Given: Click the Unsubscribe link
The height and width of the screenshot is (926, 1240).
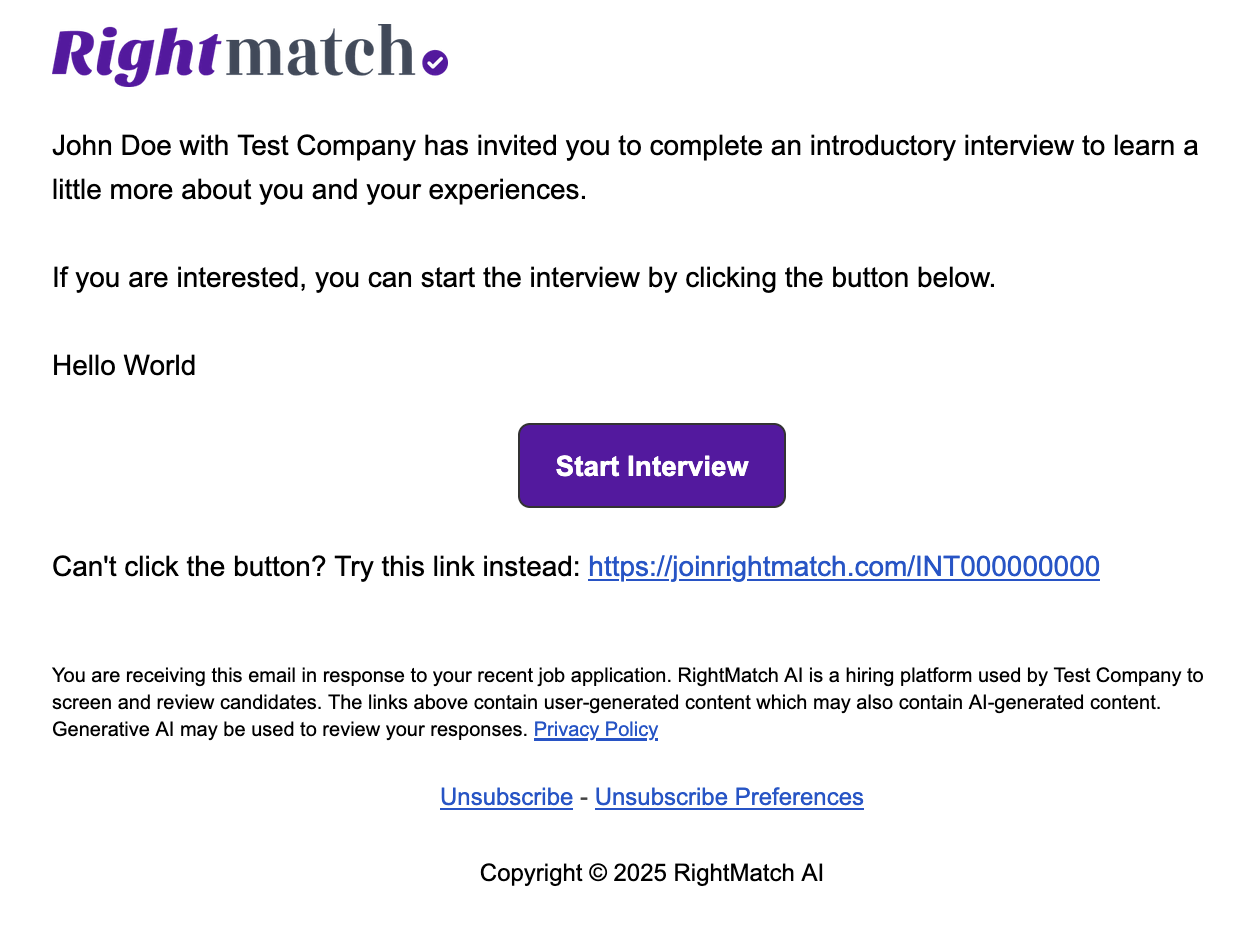Looking at the screenshot, I should coord(506,797).
